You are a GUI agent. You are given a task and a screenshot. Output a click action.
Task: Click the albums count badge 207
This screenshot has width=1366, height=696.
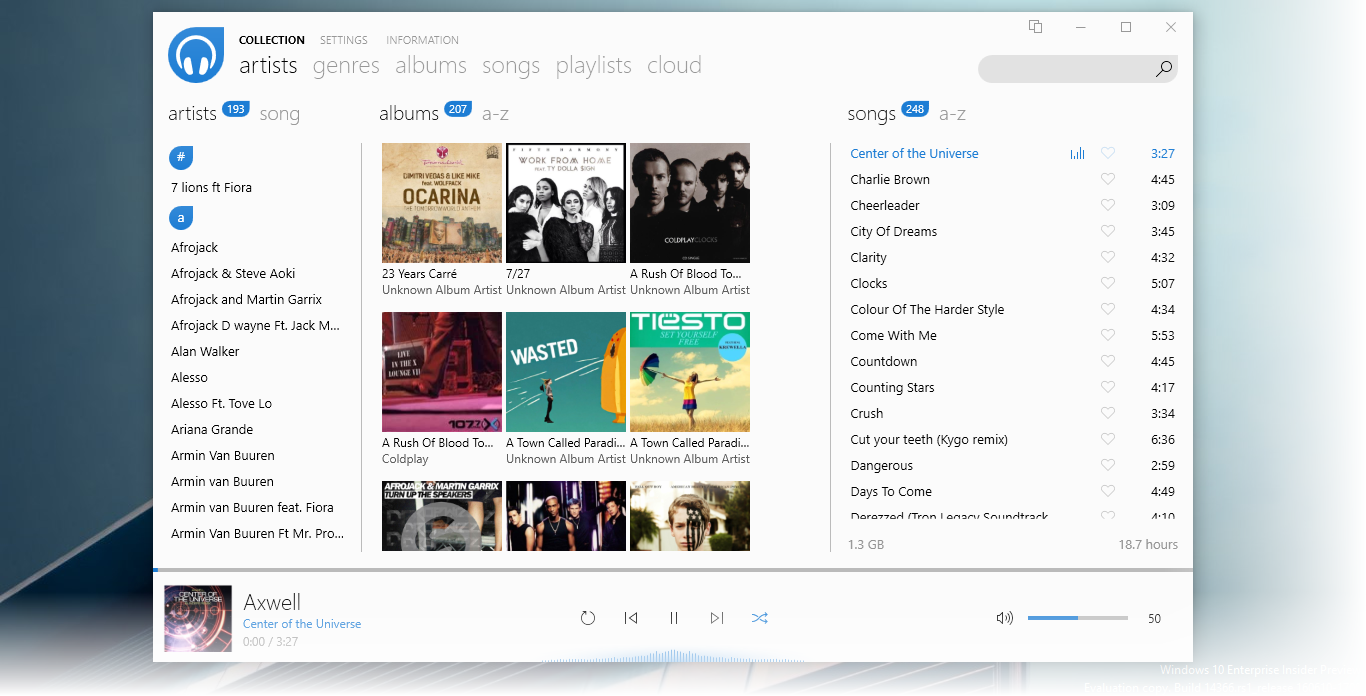coord(458,109)
